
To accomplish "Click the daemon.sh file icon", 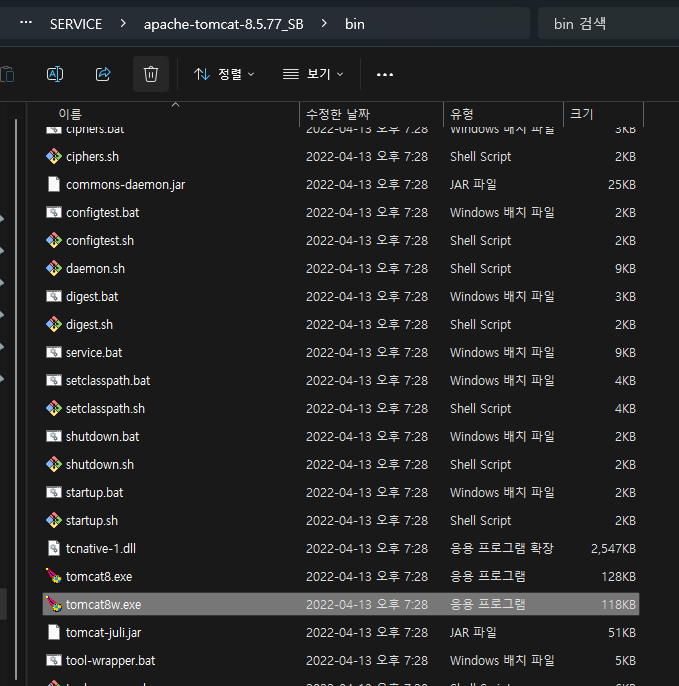I will (x=54, y=268).
